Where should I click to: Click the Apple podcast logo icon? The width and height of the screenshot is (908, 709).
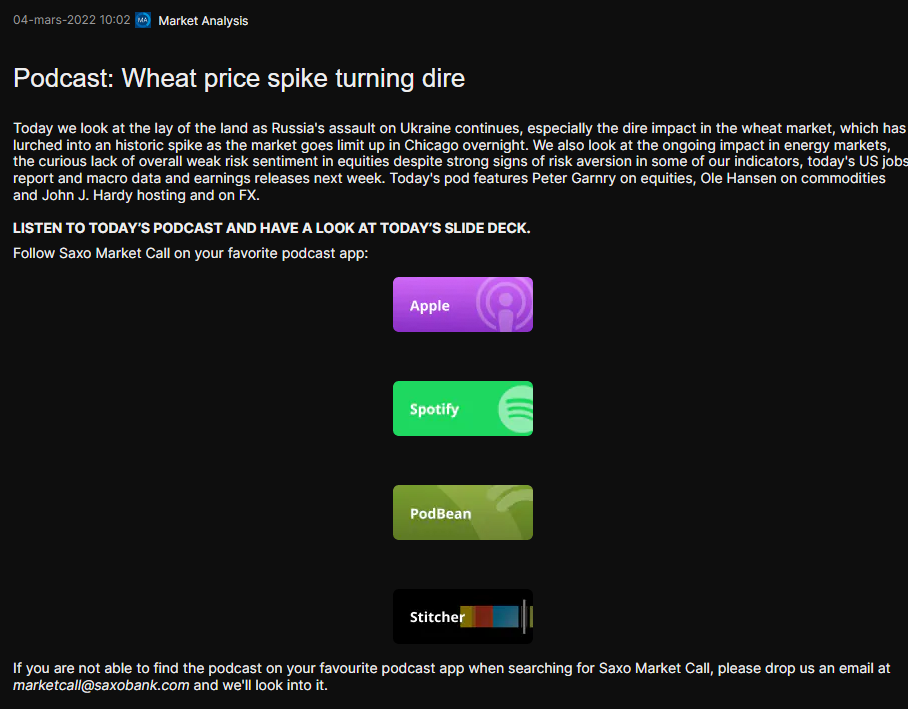pyautogui.click(x=505, y=304)
